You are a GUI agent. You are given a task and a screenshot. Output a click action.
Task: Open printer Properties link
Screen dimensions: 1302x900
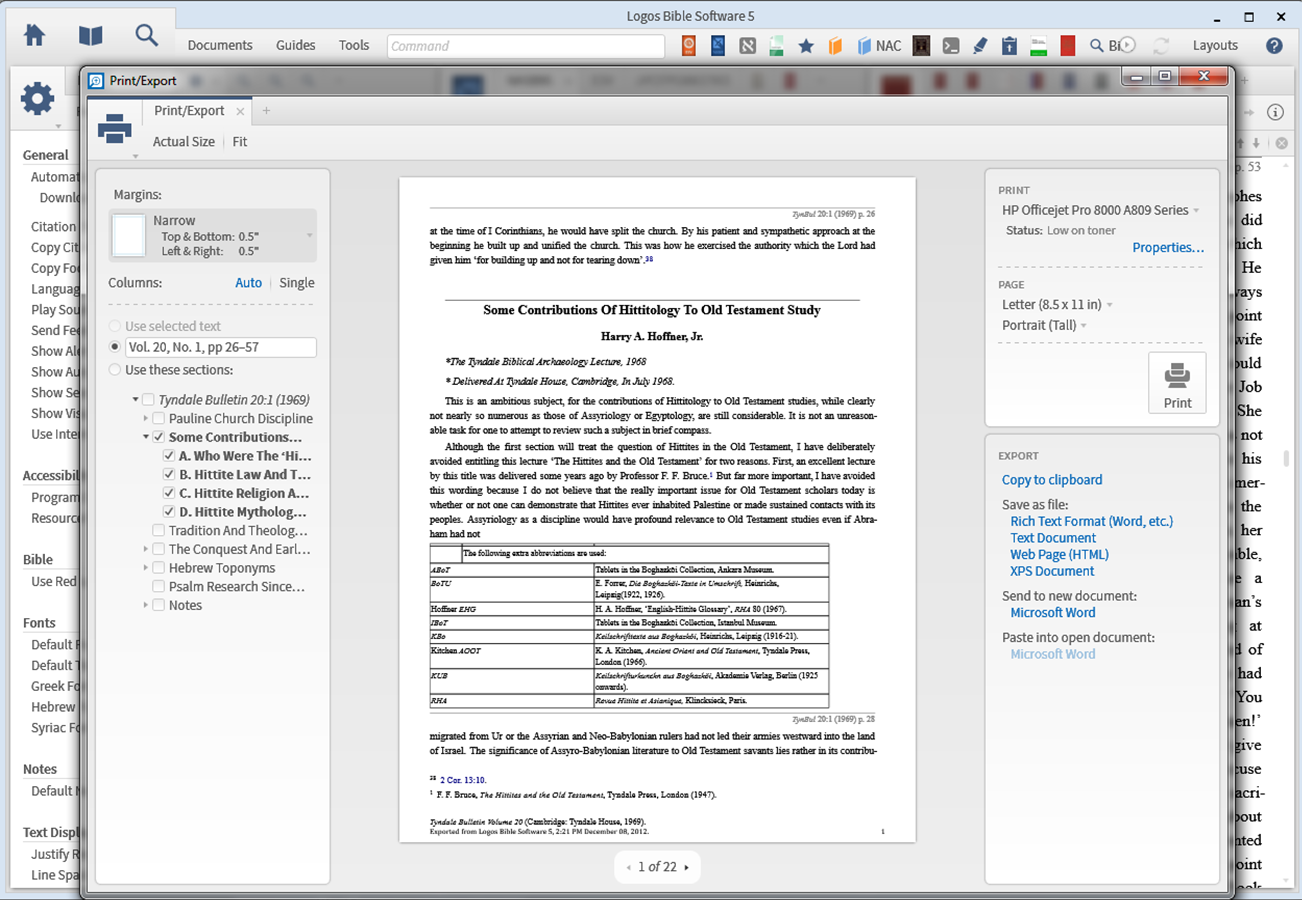click(x=1168, y=247)
